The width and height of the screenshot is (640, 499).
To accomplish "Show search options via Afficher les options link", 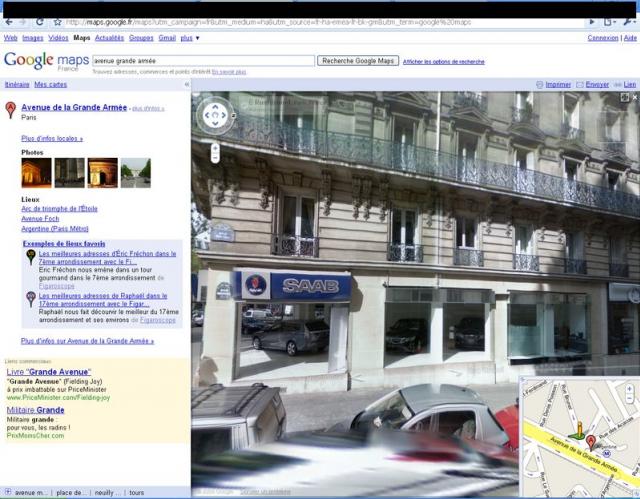I will (444, 62).
